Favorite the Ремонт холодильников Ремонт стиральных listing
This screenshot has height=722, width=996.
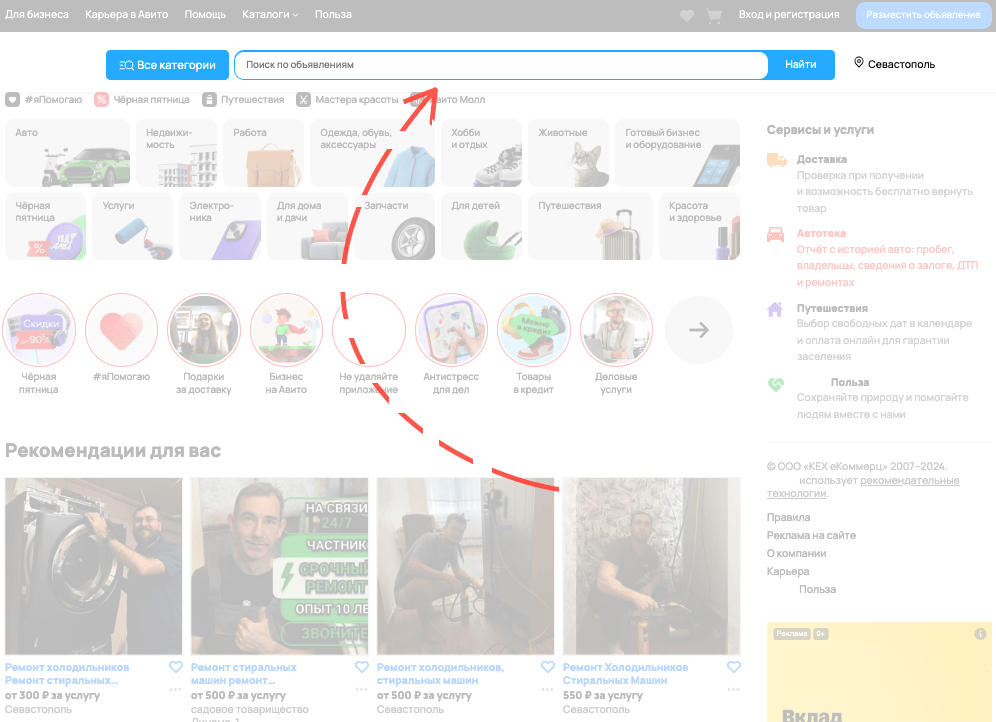[175, 667]
